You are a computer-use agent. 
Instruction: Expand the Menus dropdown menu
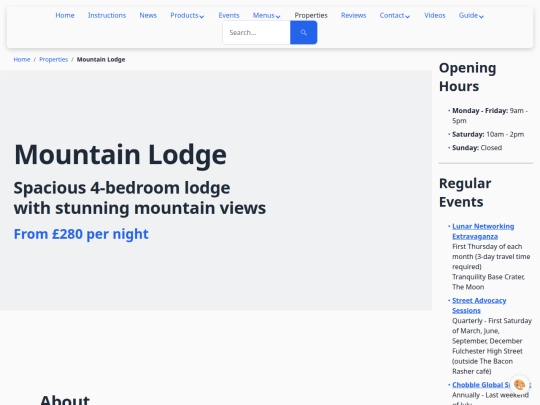pyautogui.click(x=266, y=15)
